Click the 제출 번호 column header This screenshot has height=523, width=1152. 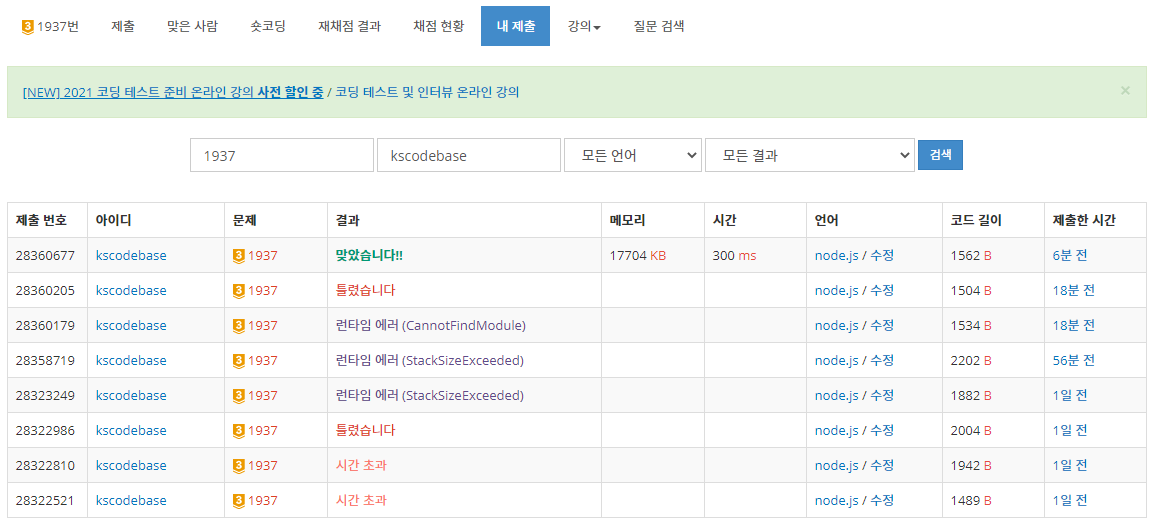[41, 220]
